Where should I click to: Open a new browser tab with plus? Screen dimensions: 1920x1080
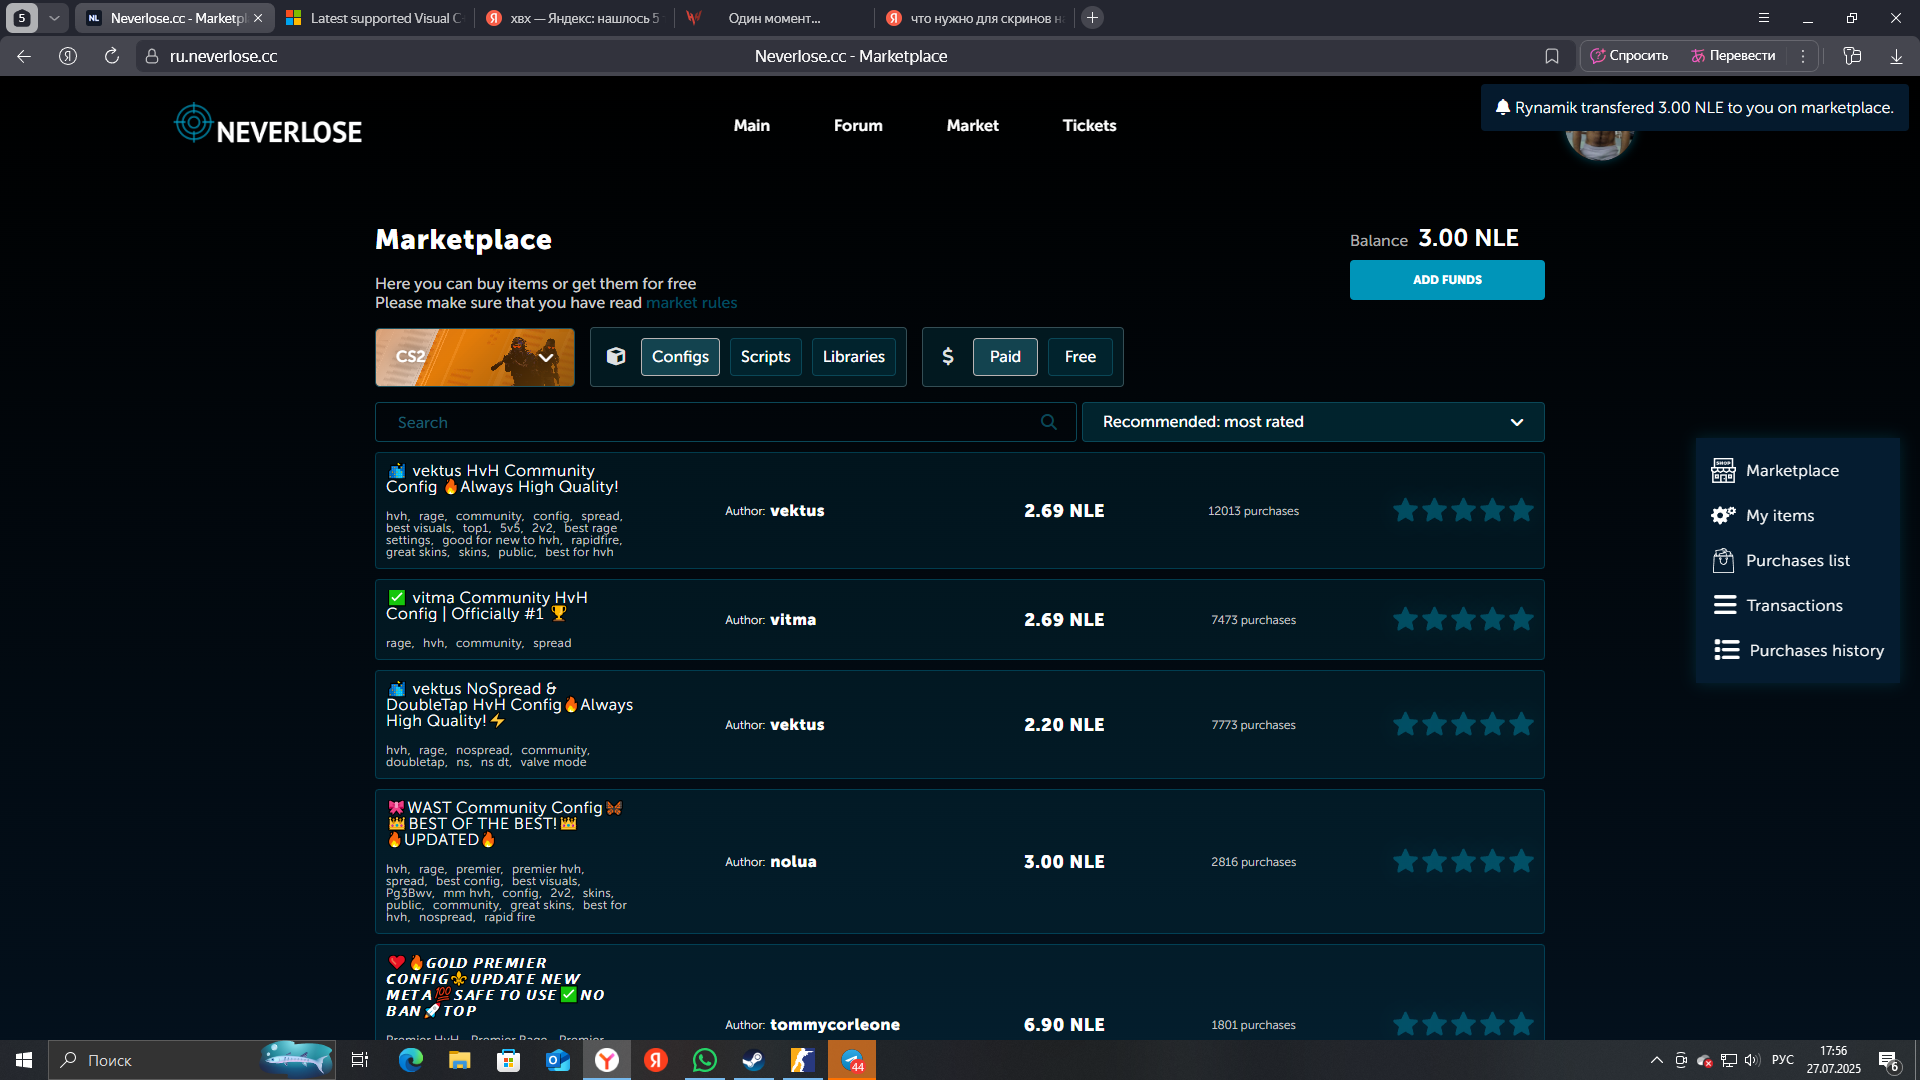click(x=1092, y=17)
